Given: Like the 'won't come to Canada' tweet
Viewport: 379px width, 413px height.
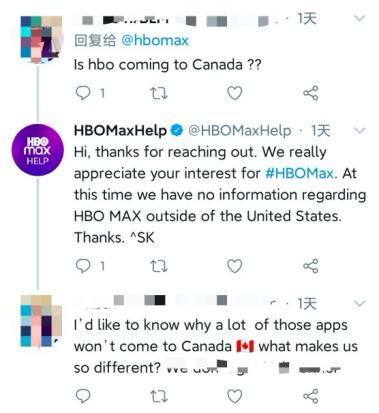Looking at the screenshot, I should tap(235, 396).
